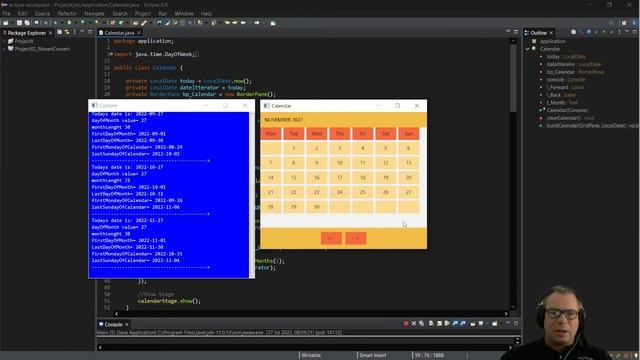The image size is (640, 360).
Task: Toggle Hide Static Members in Outline toolbar
Action: (x=596, y=32)
